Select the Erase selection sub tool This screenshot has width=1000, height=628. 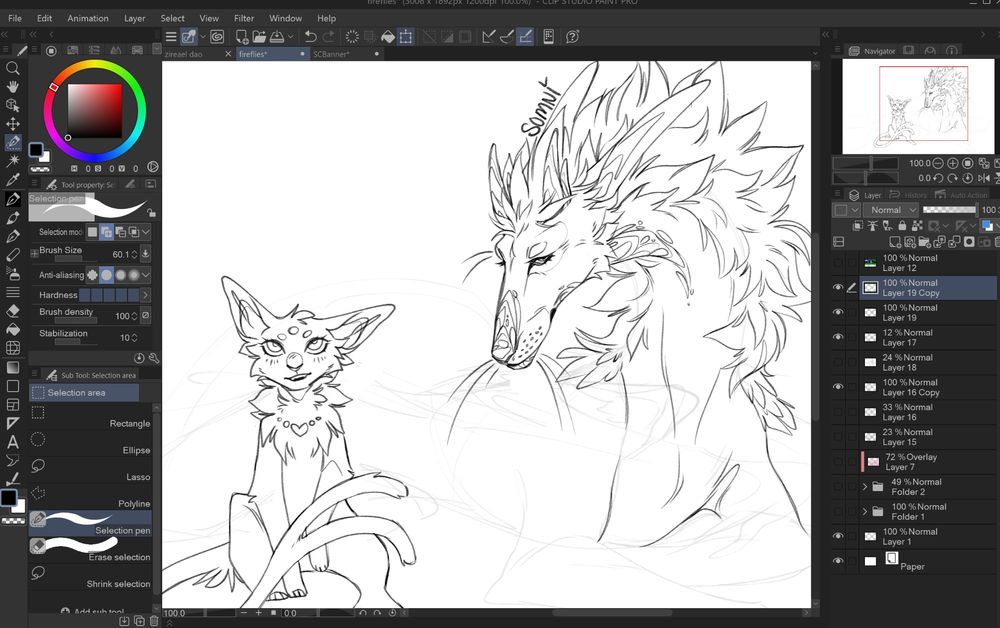(90, 550)
